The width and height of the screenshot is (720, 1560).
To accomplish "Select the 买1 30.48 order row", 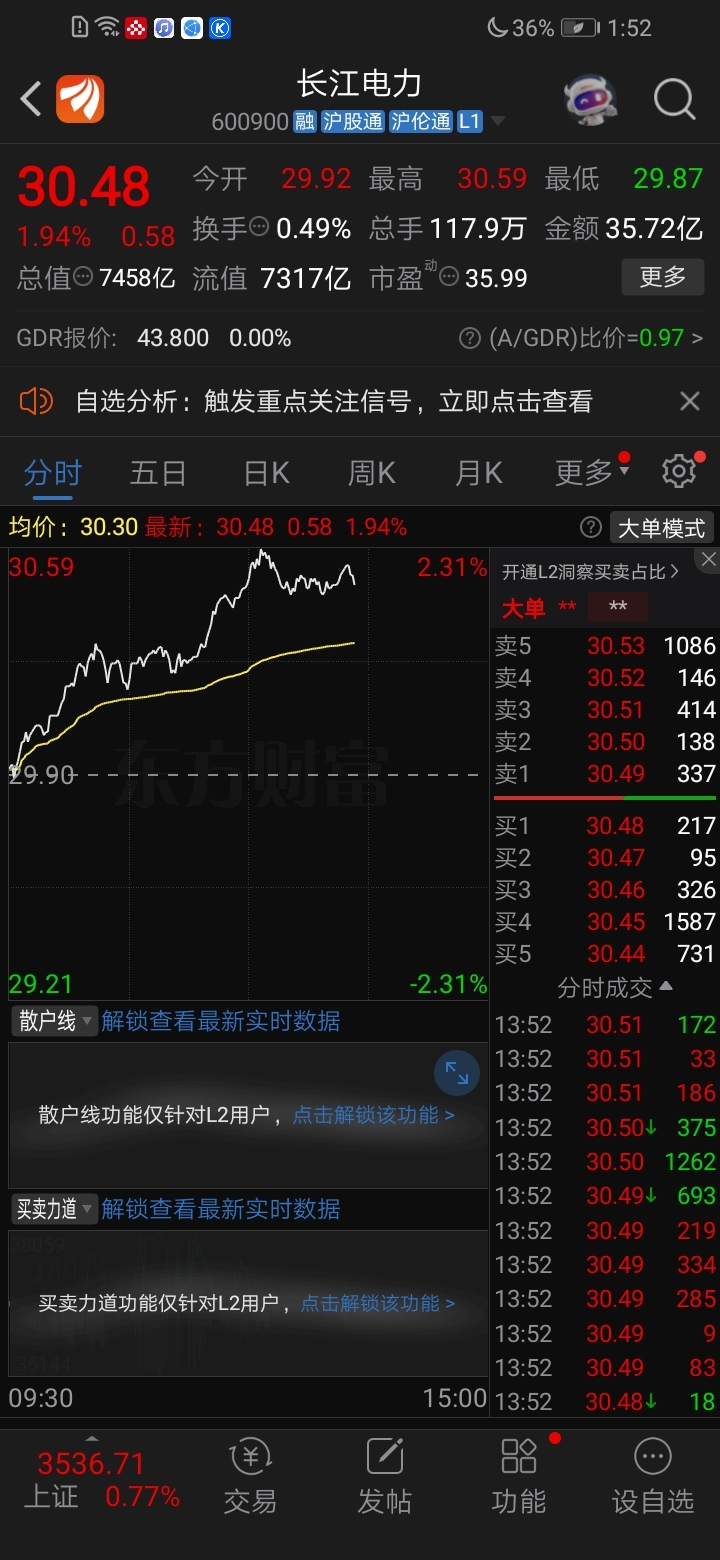I will click(x=605, y=826).
